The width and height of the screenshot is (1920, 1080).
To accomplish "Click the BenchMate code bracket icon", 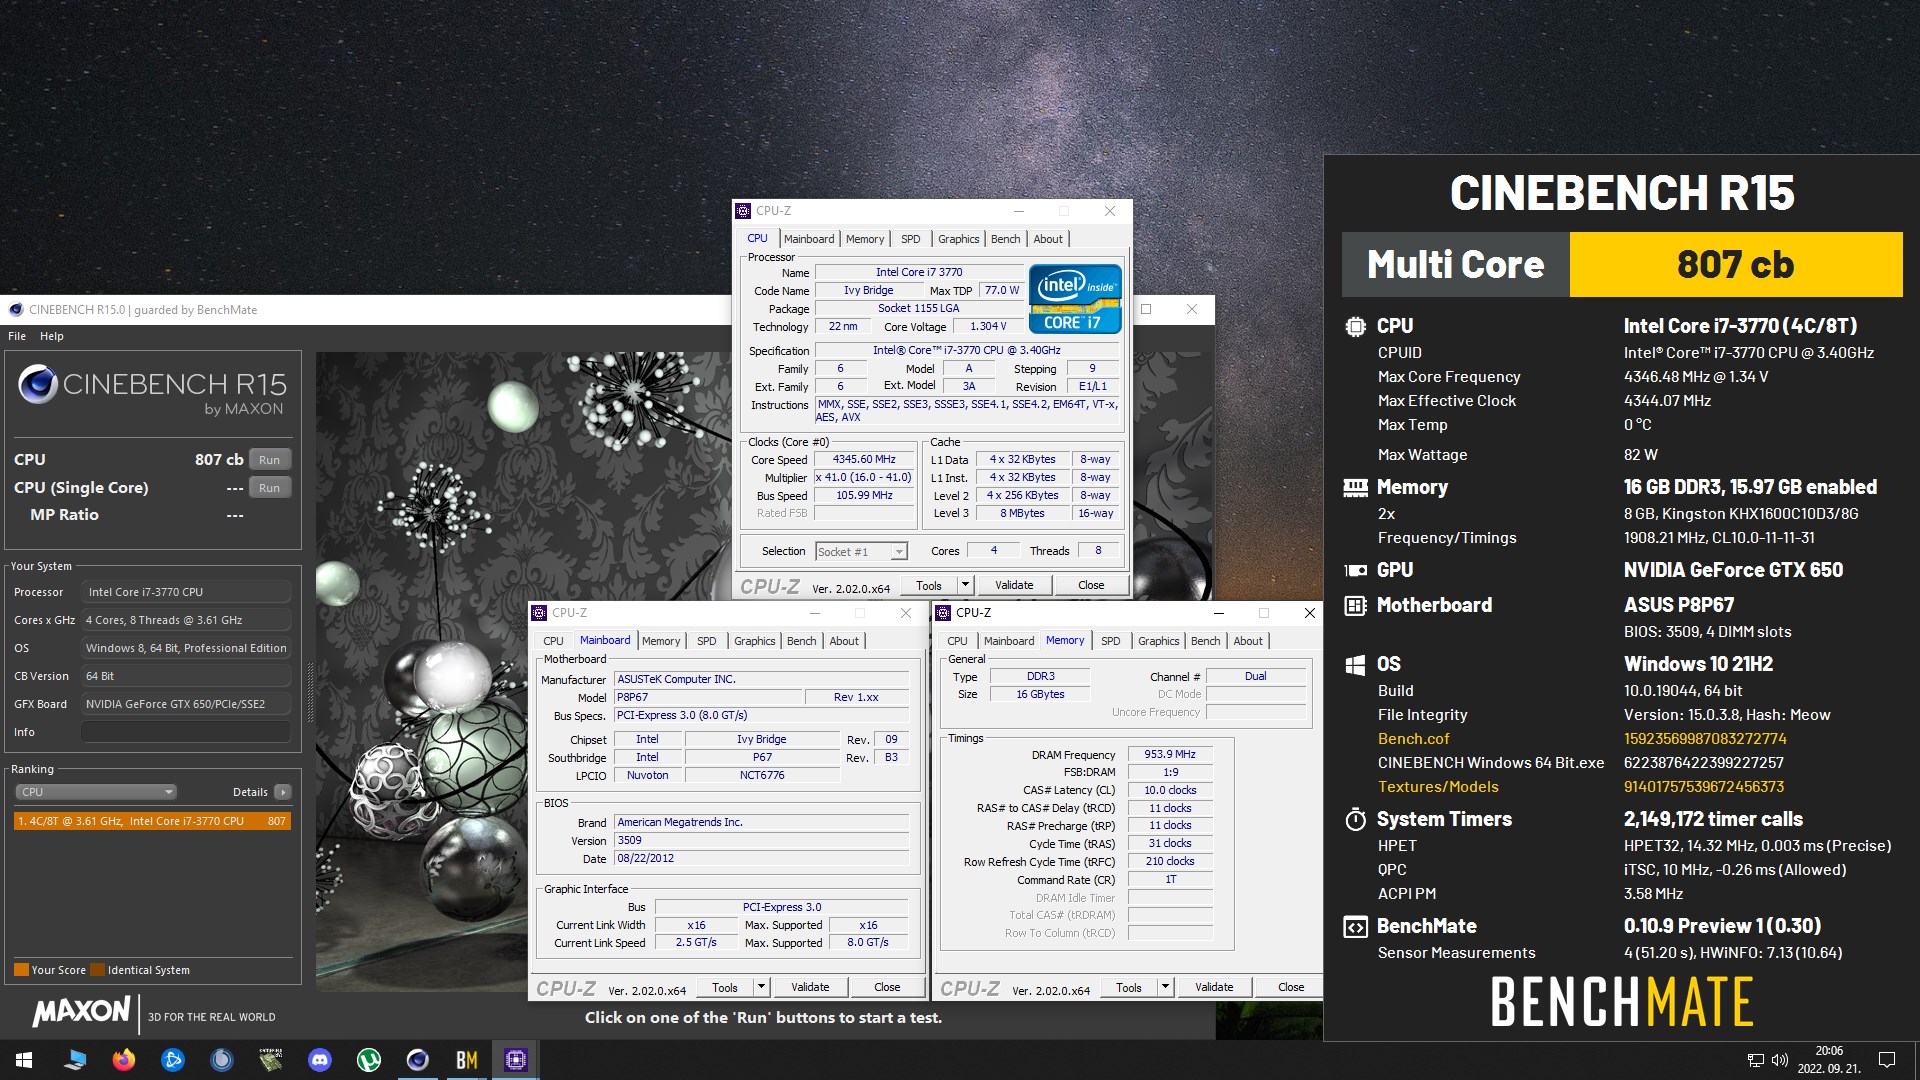I will pos(1355,927).
